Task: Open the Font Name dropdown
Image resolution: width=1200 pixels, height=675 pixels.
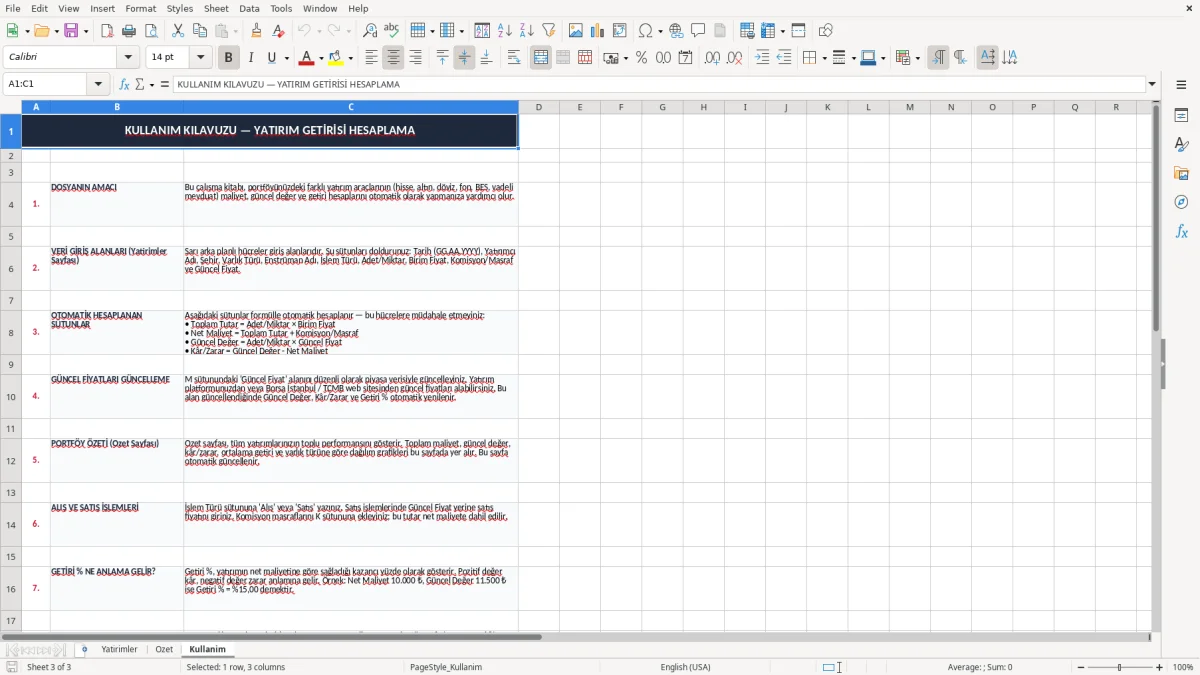Action: 127,58
